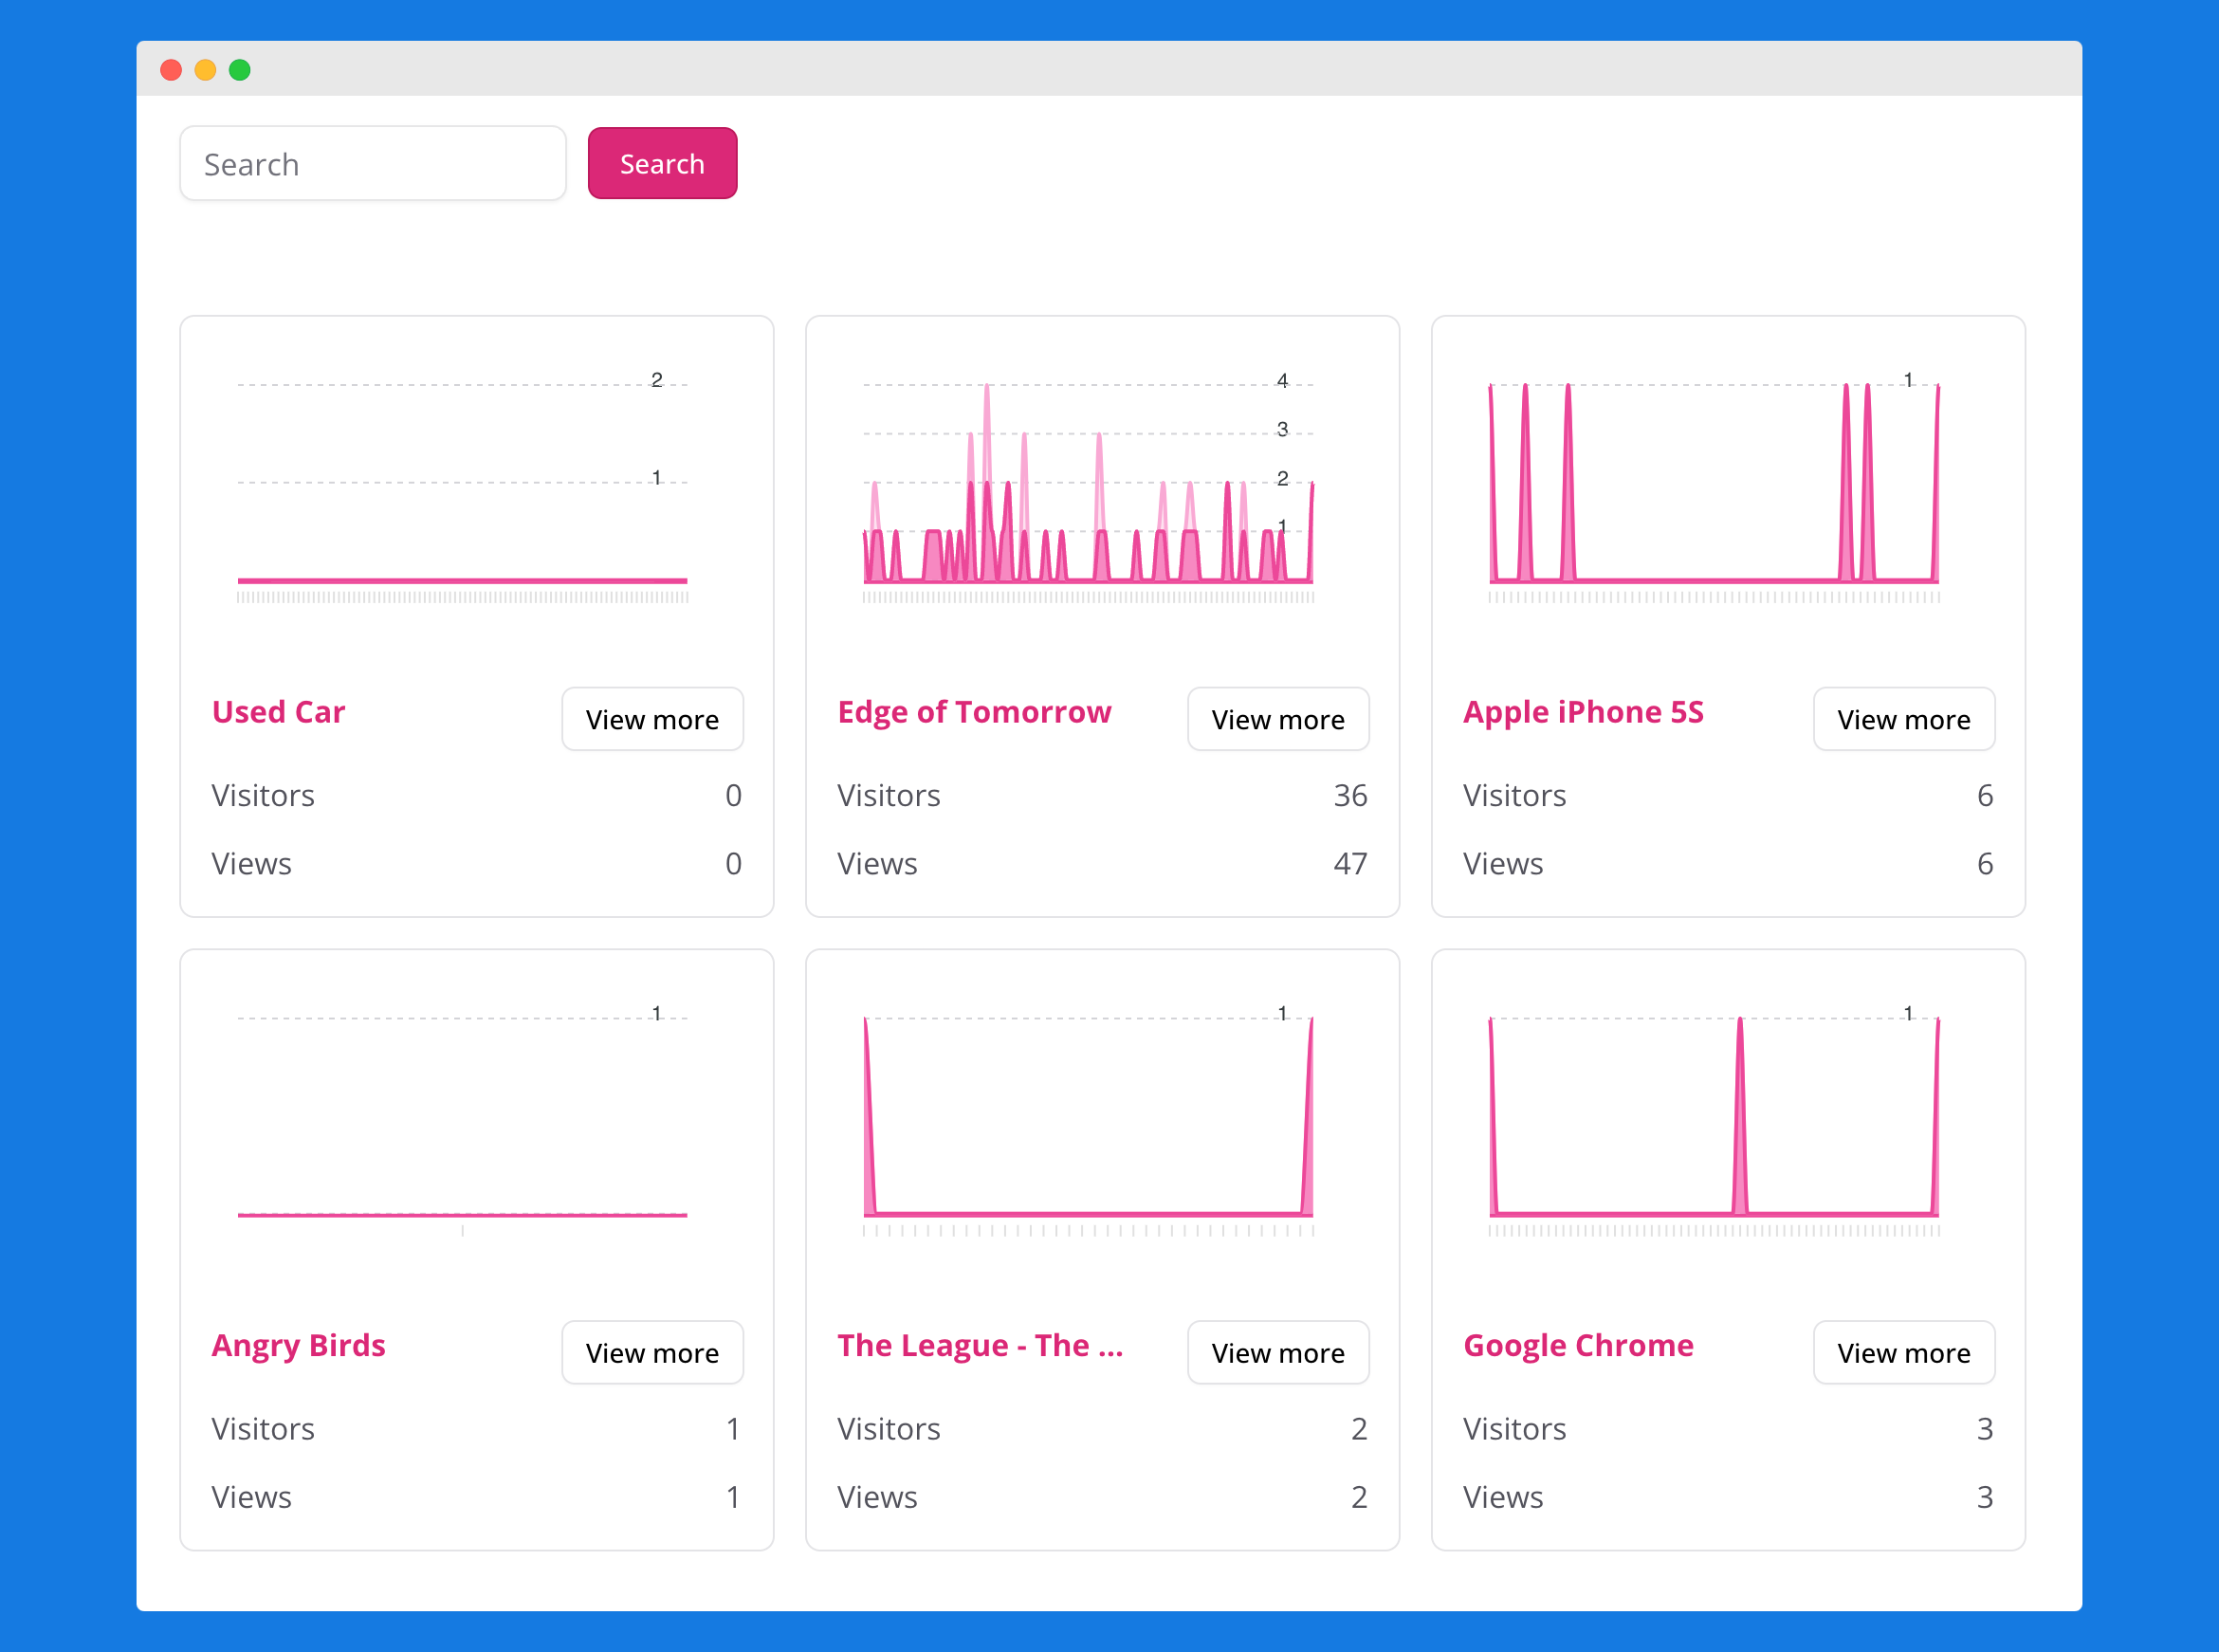Screen dimensions: 2219x1652
Task: Open View more for Used Car
Action: 652,719
